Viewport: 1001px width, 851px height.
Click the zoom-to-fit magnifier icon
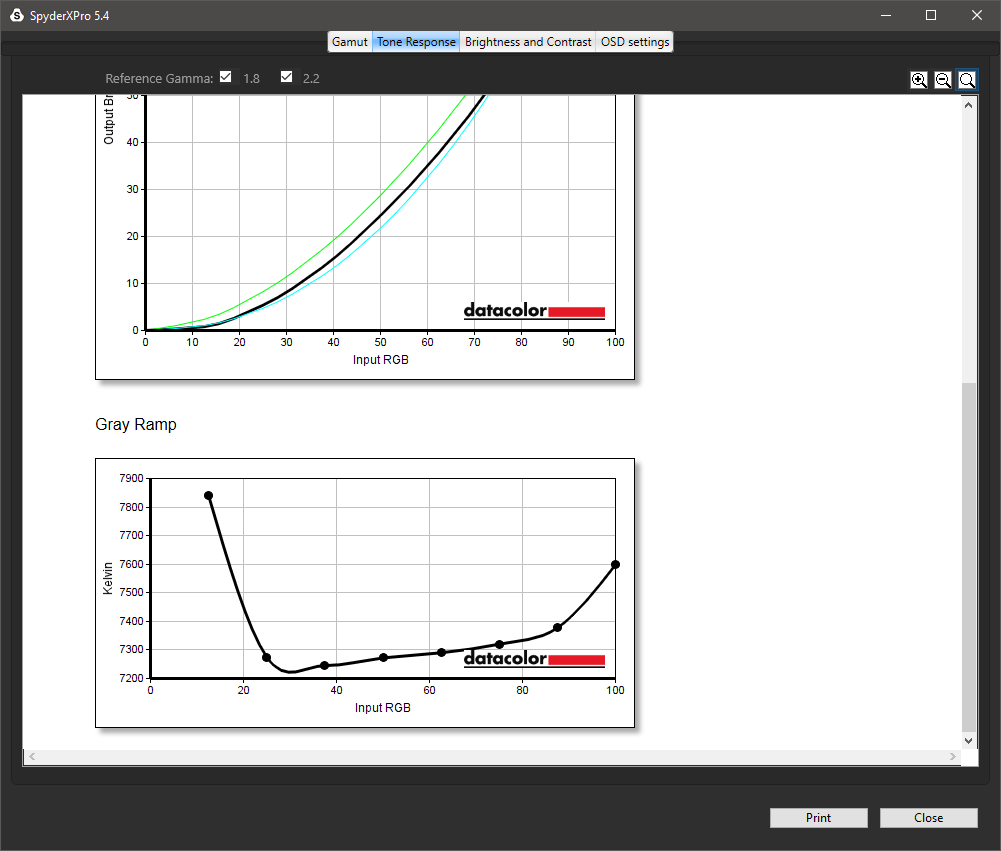click(x=967, y=80)
